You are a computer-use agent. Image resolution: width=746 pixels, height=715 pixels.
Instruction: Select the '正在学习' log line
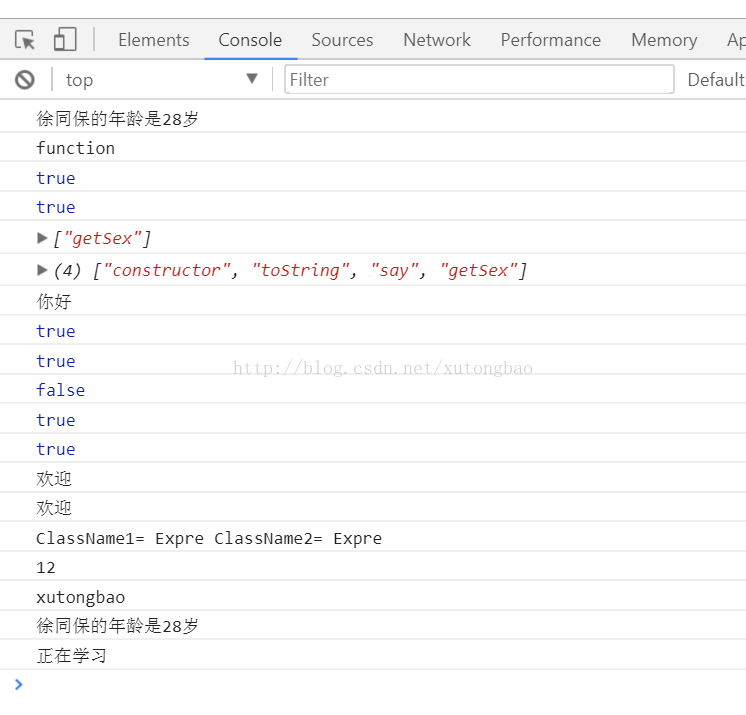point(373,656)
